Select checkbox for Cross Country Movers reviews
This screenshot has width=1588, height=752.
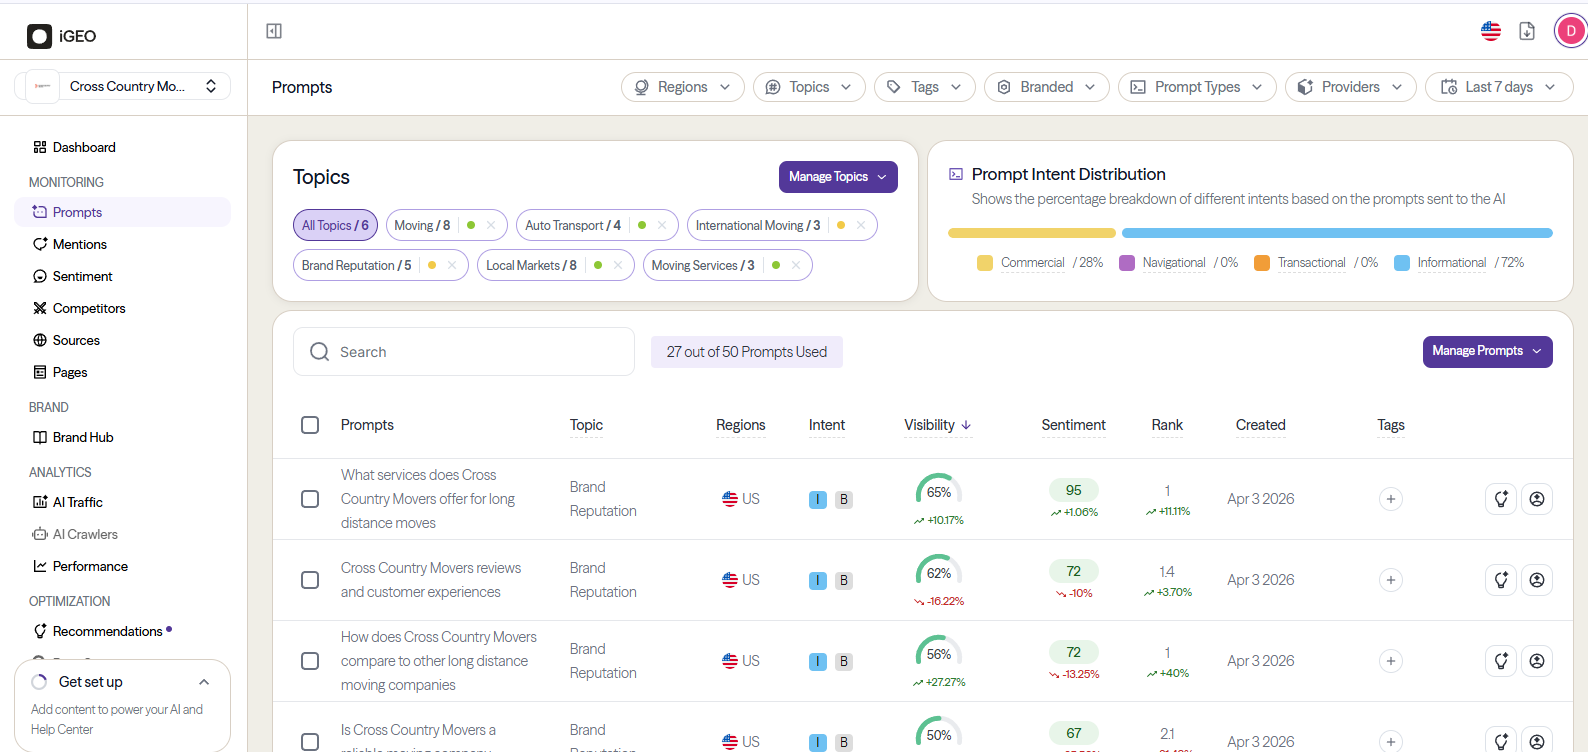pyautogui.click(x=310, y=580)
